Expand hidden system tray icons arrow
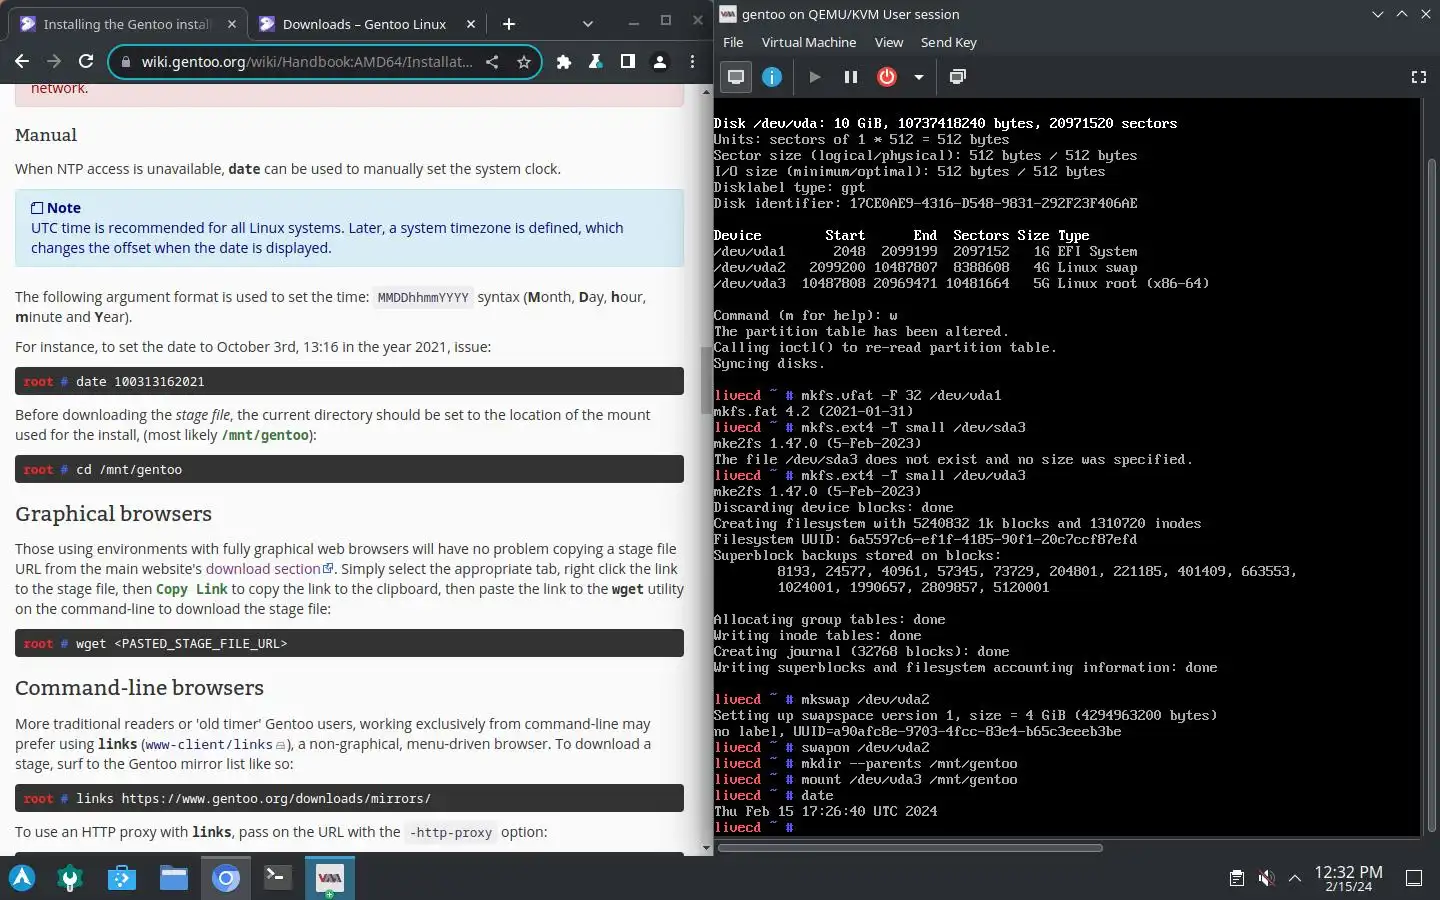The width and height of the screenshot is (1440, 900). [x=1295, y=878]
